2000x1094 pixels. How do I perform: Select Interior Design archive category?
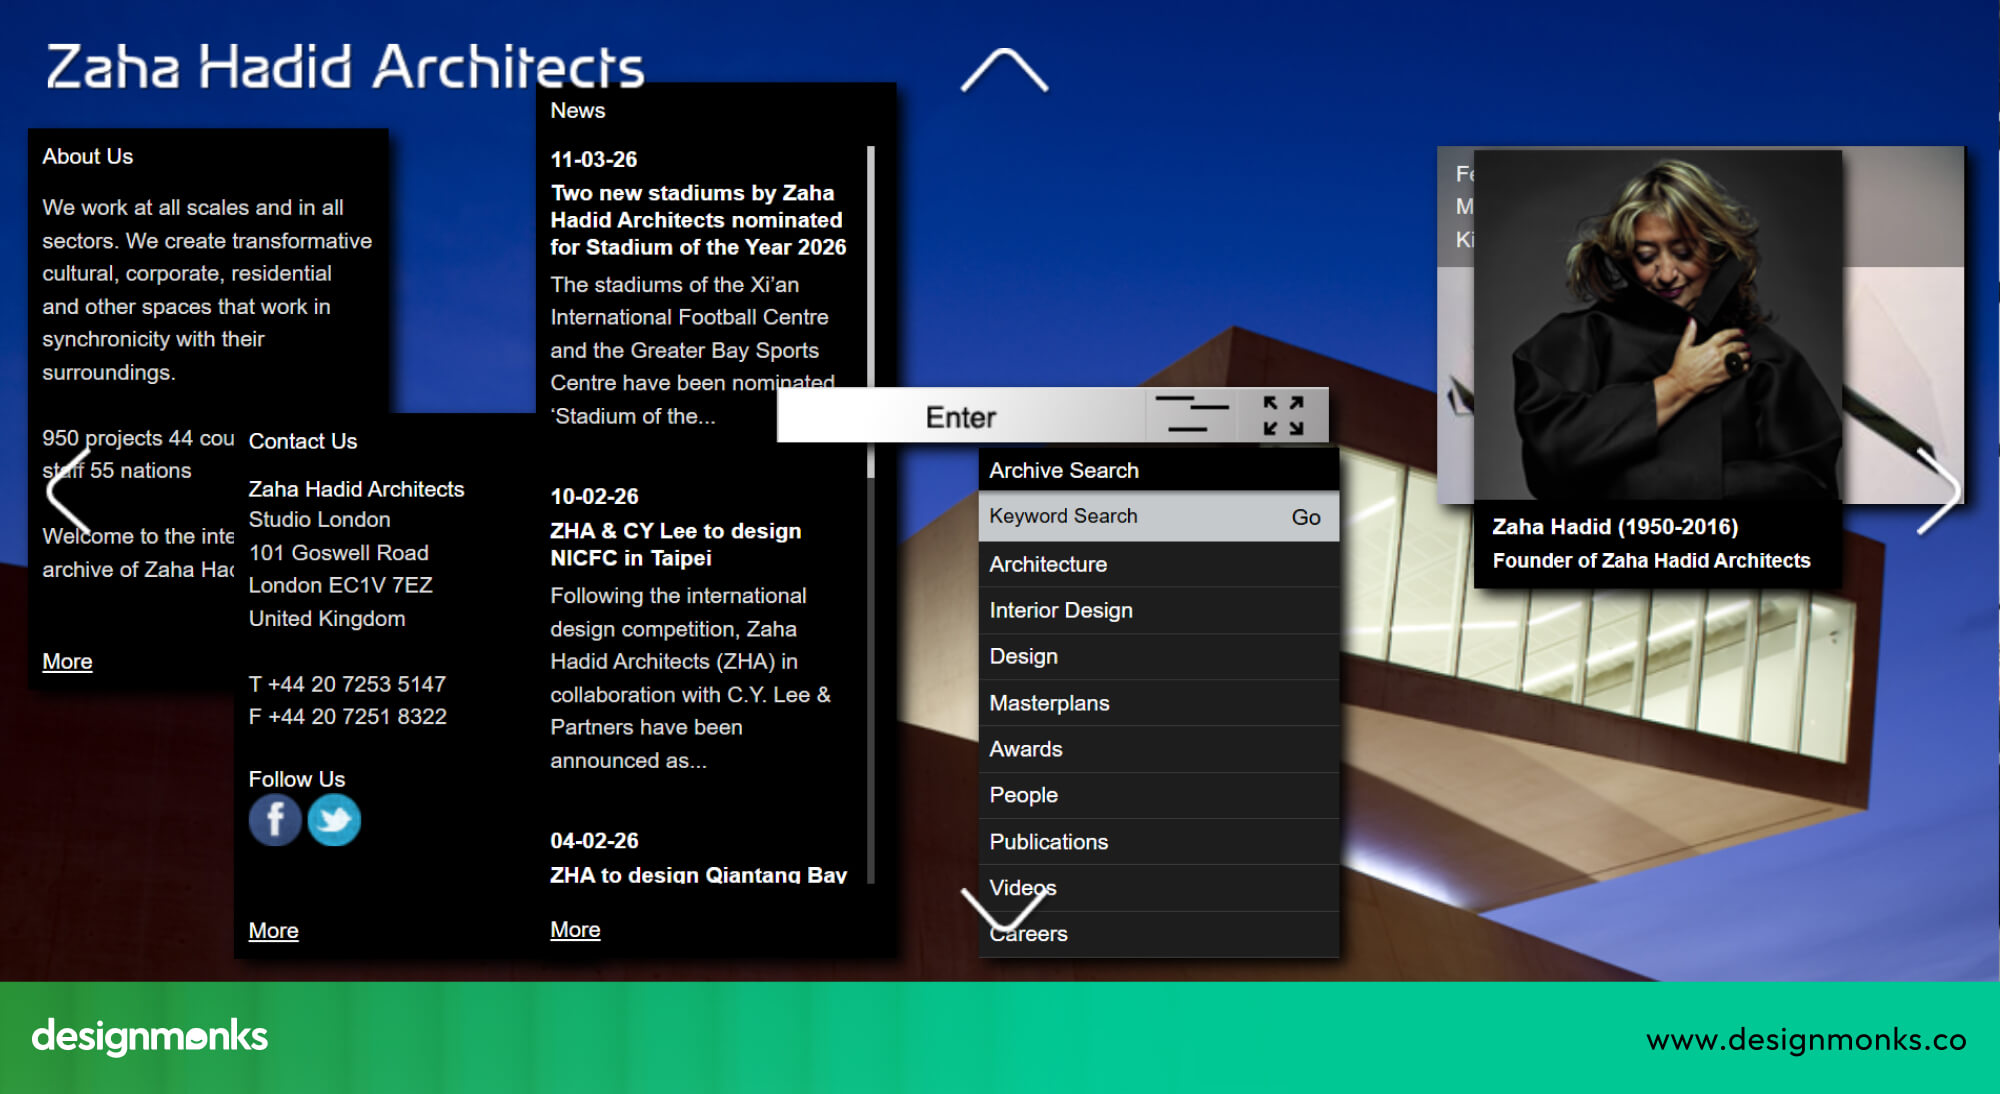coord(1060,610)
